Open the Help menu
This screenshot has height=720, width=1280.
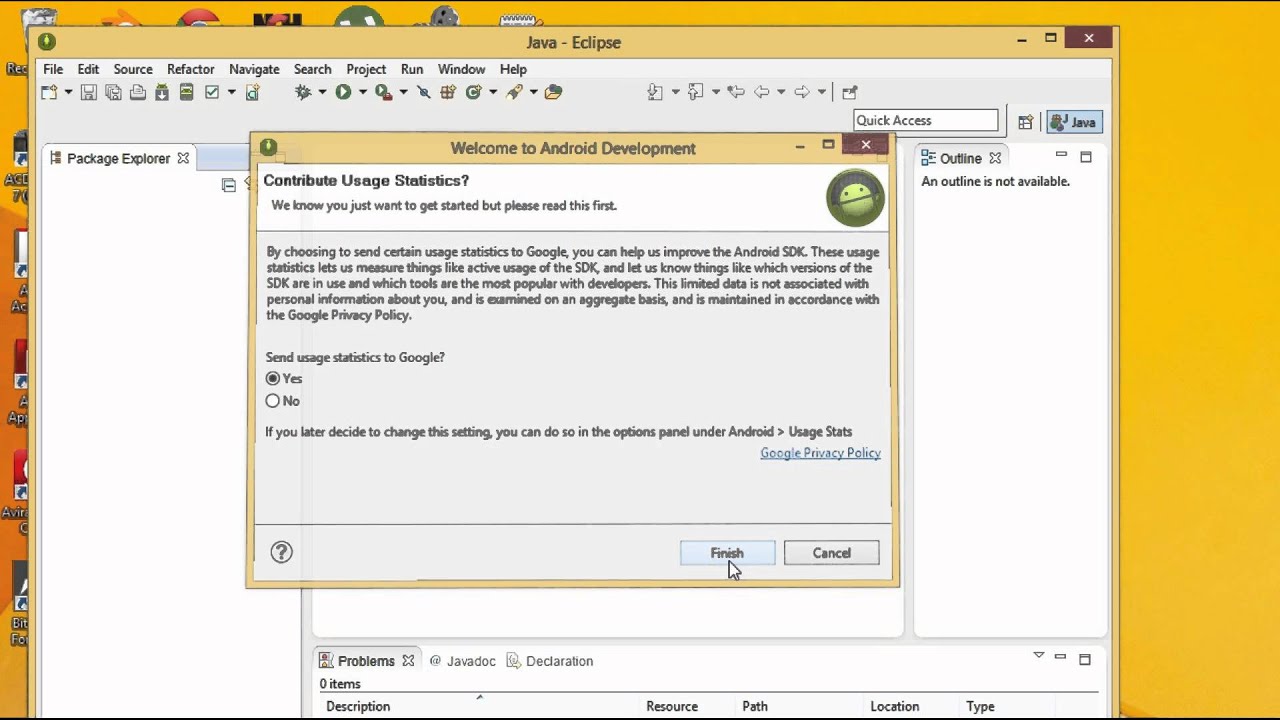(x=513, y=69)
